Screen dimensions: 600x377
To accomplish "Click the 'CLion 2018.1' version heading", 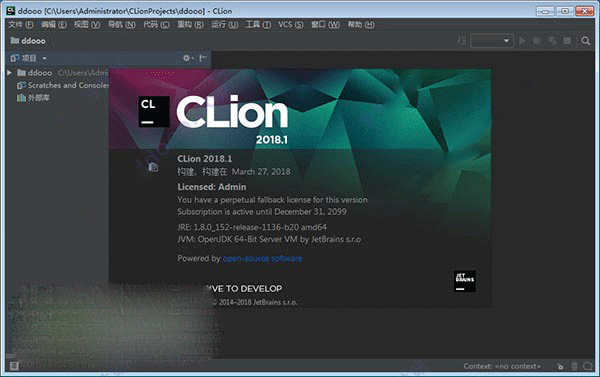I will point(205,159).
